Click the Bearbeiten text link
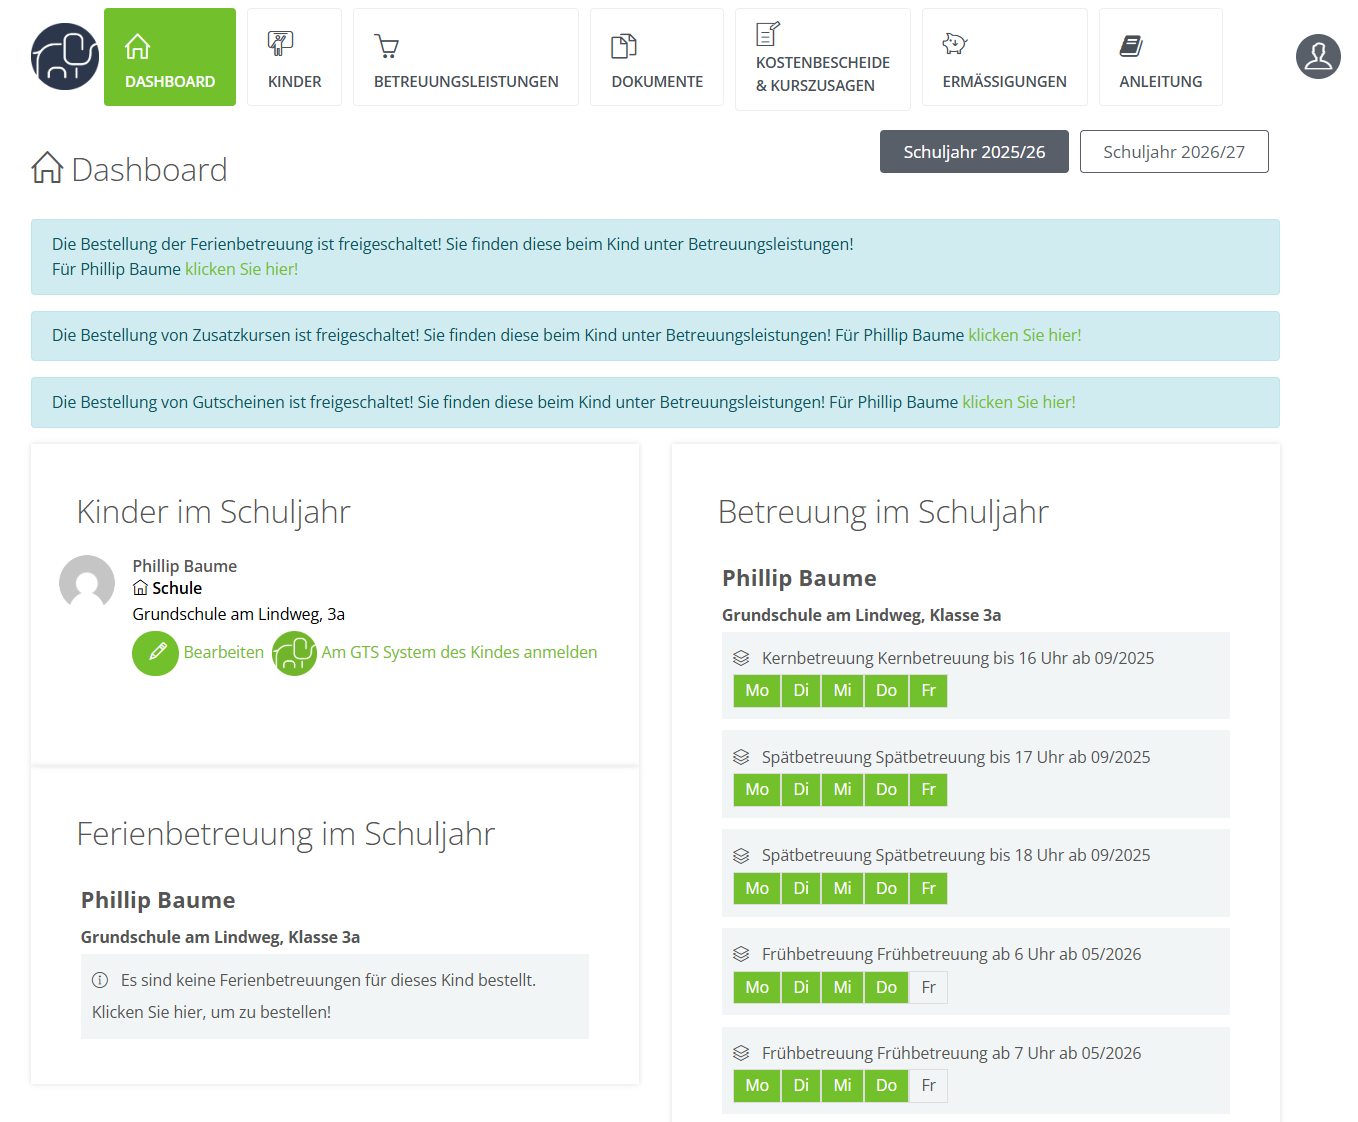The height and width of the screenshot is (1122, 1358). (223, 652)
